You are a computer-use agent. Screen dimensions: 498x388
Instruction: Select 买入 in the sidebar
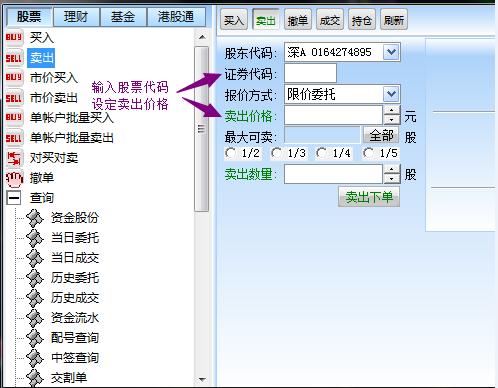point(42,37)
